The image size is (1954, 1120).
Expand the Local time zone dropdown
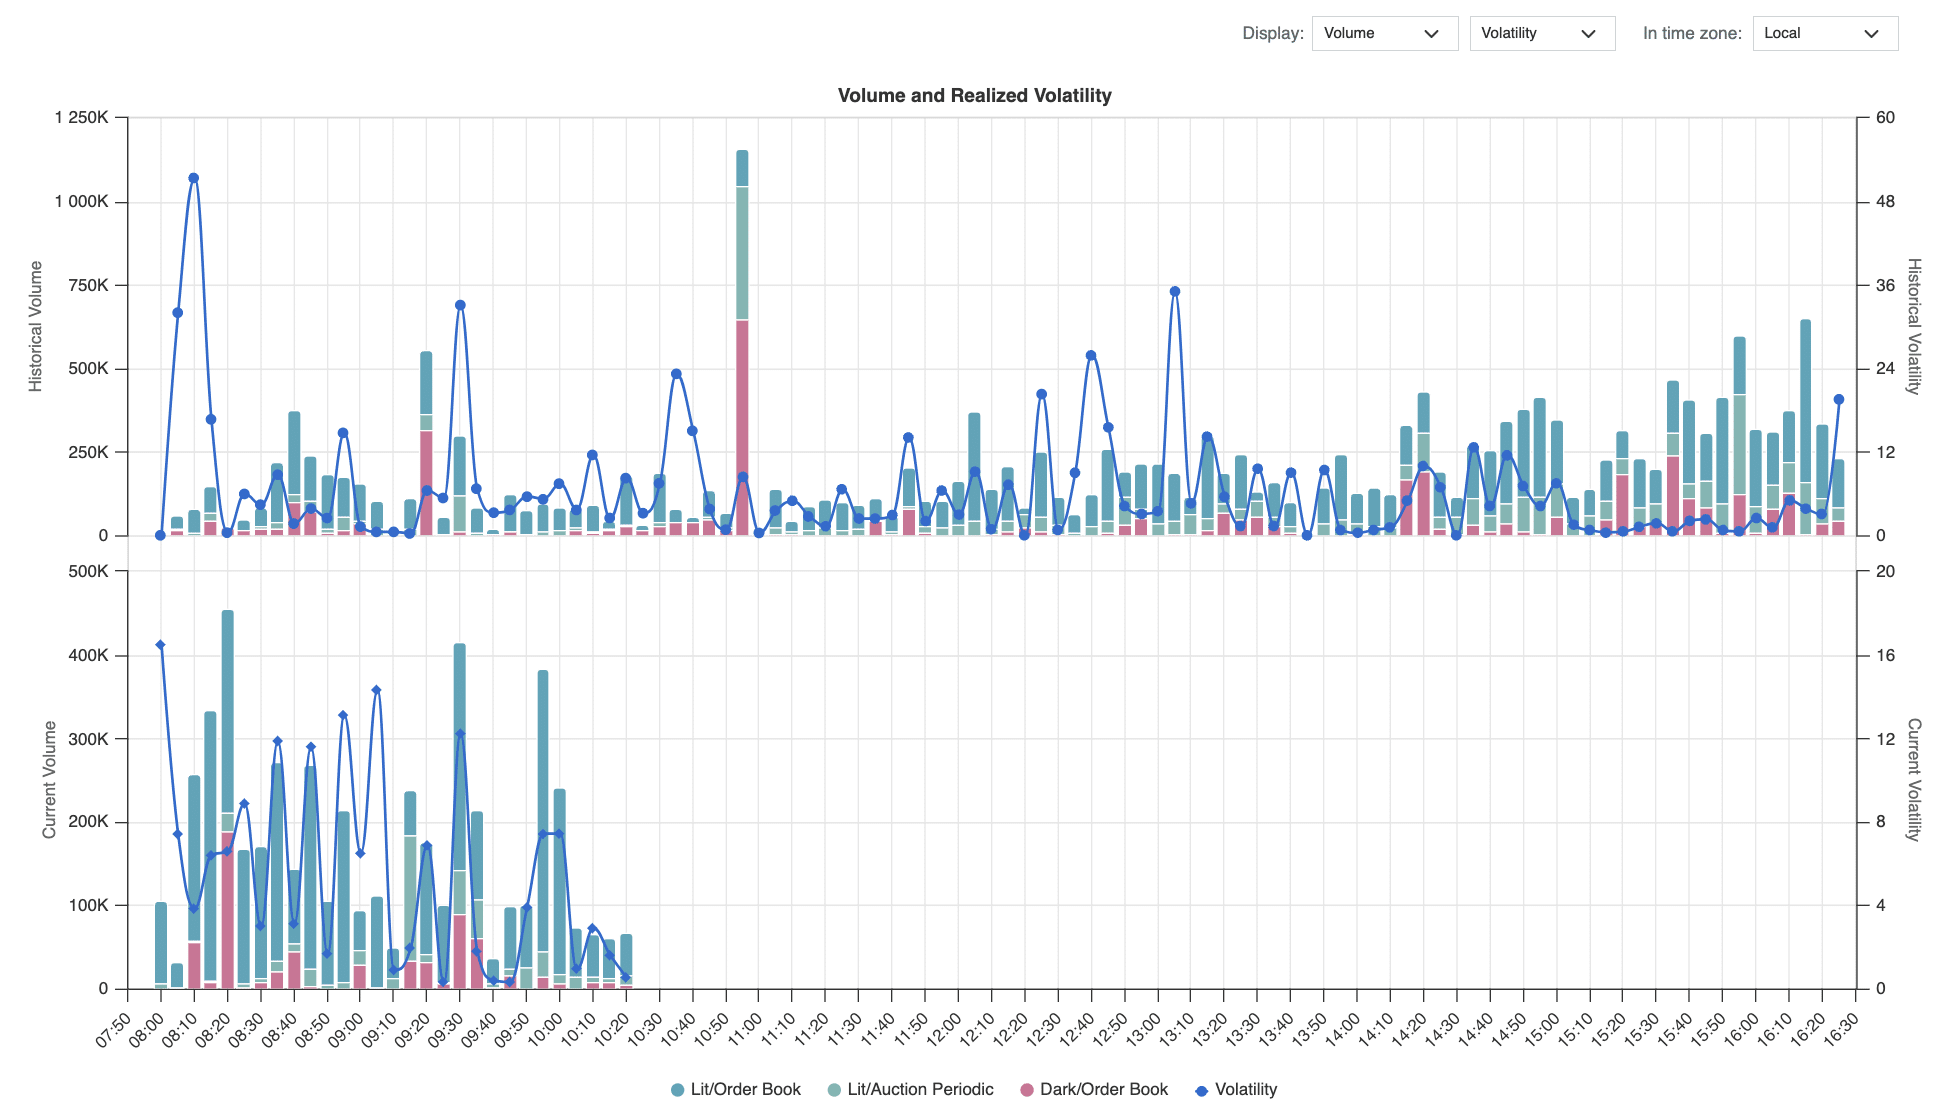pyautogui.click(x=1824, y=33)
